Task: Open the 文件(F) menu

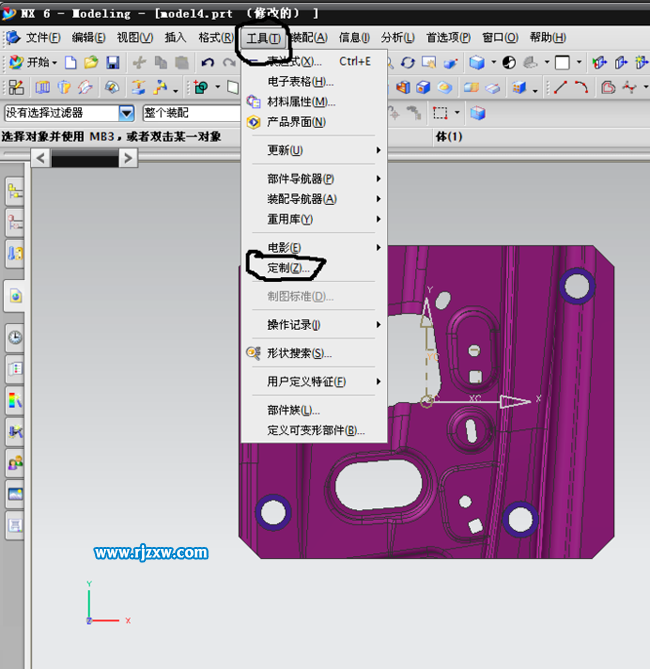Action: [43, 38]
